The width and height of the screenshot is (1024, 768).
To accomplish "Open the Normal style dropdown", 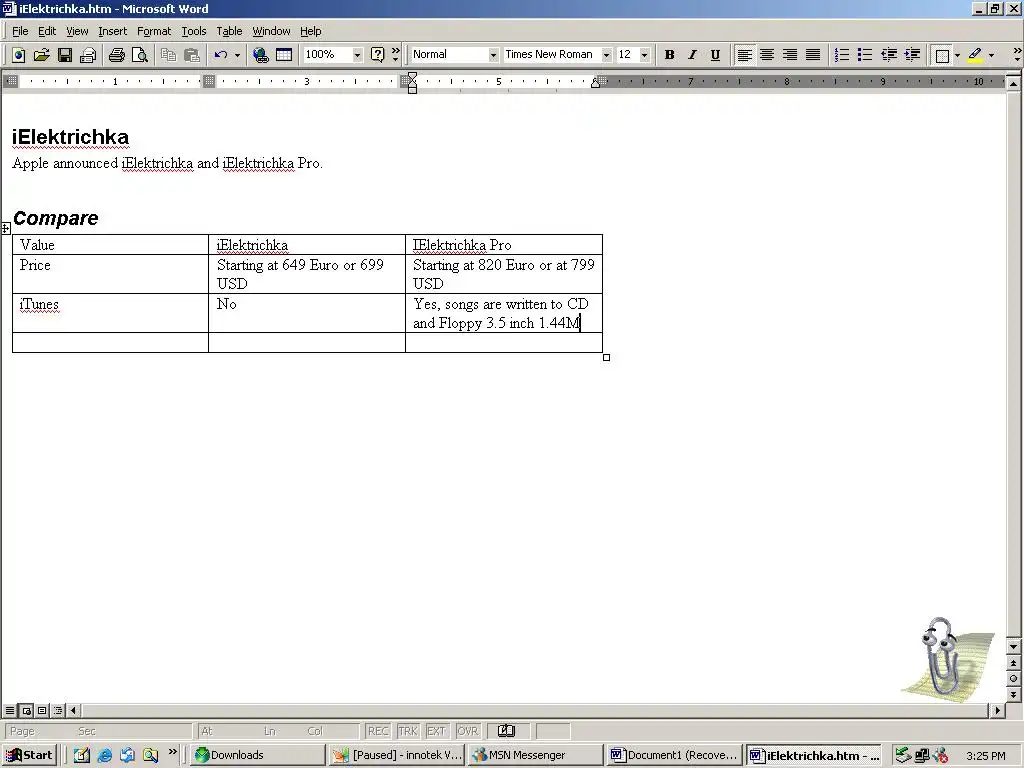I will pyautogui.click(x=493, y=55).
